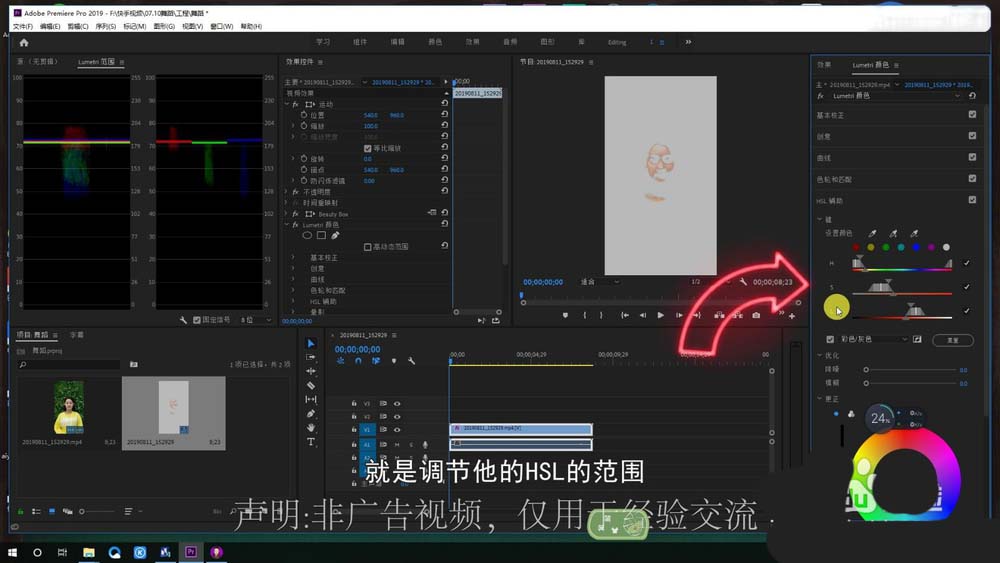This screenshot has height=563, width=1000.
Task: Open the Sequence menu
Action: [106, 26]
